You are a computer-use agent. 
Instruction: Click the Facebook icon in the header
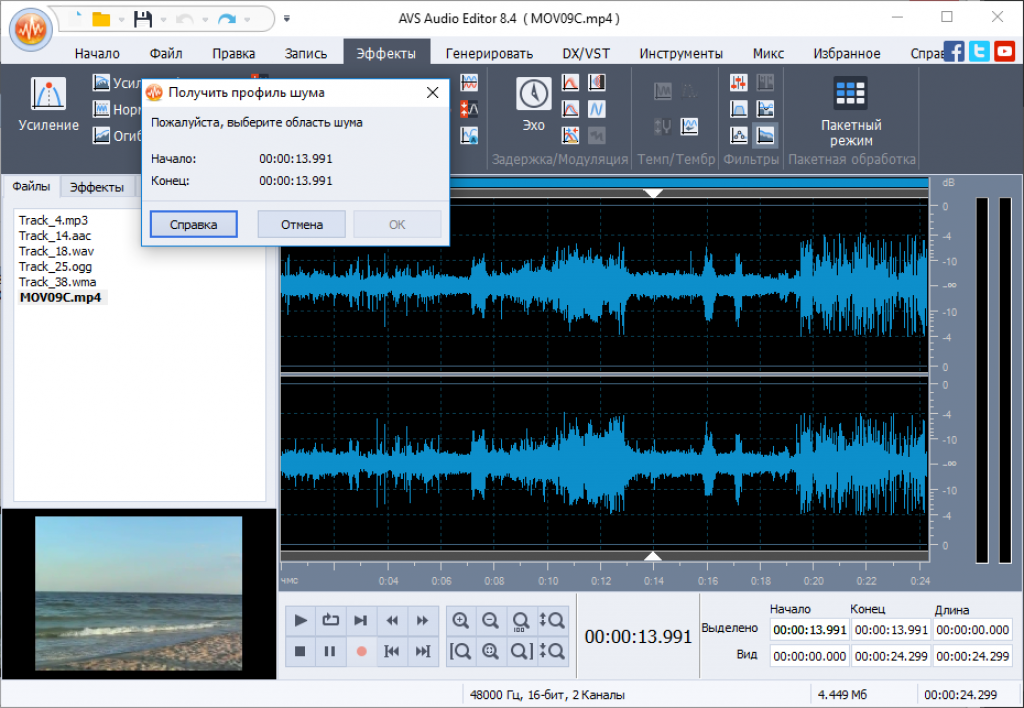[955, 51]
